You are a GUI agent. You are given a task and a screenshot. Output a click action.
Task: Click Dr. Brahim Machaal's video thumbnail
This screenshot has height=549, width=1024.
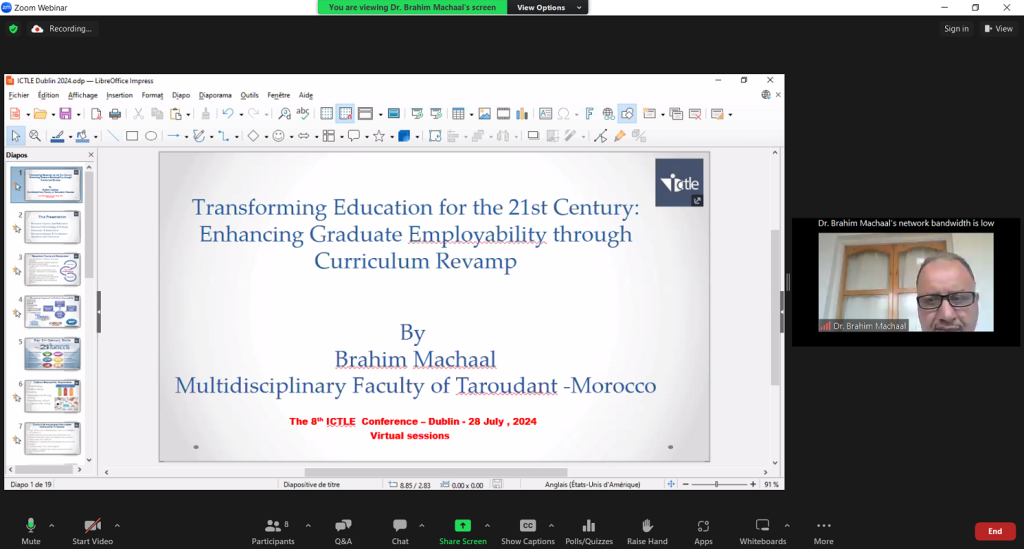tap(905, 282)
